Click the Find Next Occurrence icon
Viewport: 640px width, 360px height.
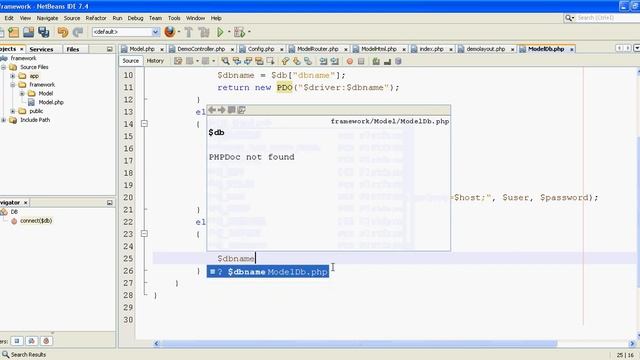coord(248,61)
